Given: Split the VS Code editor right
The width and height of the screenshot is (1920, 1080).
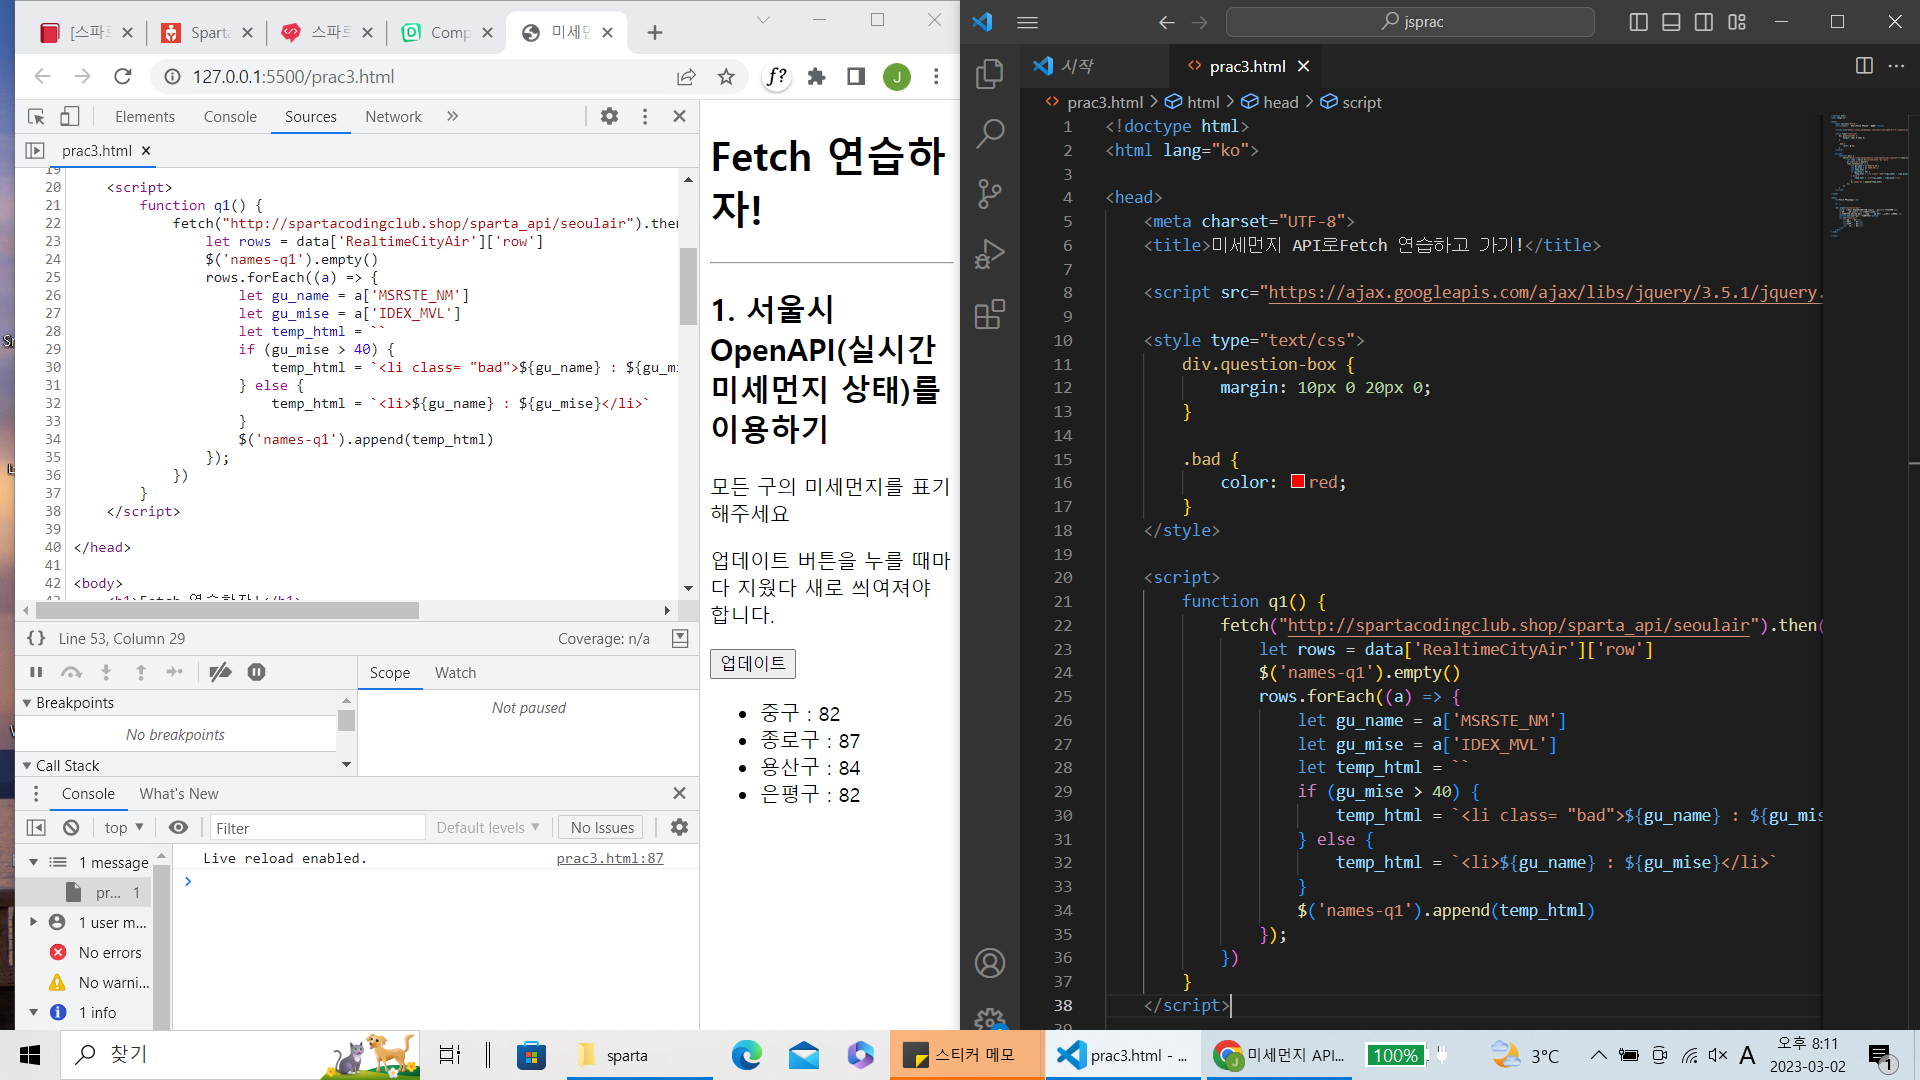Looking at the screenshot, I should pyautogui.click(x=1864, y=66).
